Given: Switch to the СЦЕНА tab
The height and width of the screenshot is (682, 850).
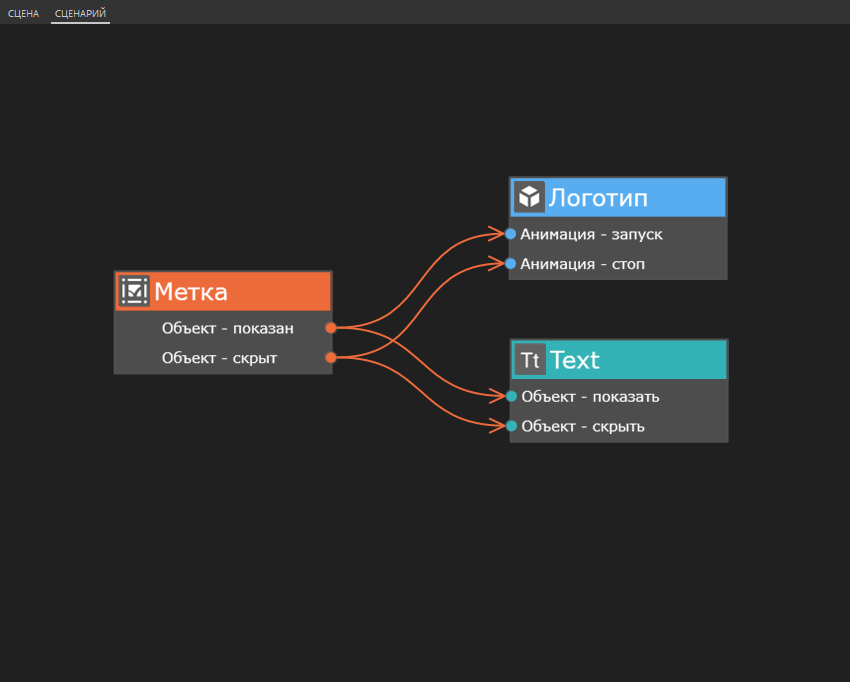Looking at the screenshot, I should coord(23,14).
